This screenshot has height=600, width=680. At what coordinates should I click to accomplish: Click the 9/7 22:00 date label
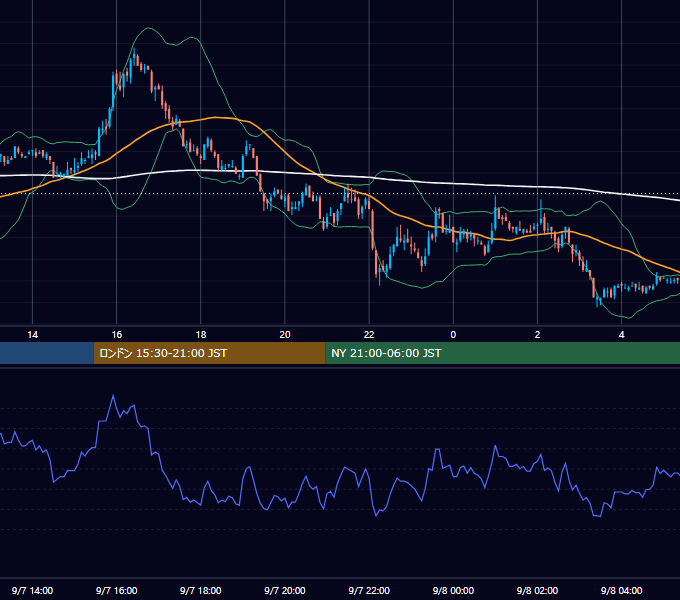pyautogui.click(x=369, y=590)
